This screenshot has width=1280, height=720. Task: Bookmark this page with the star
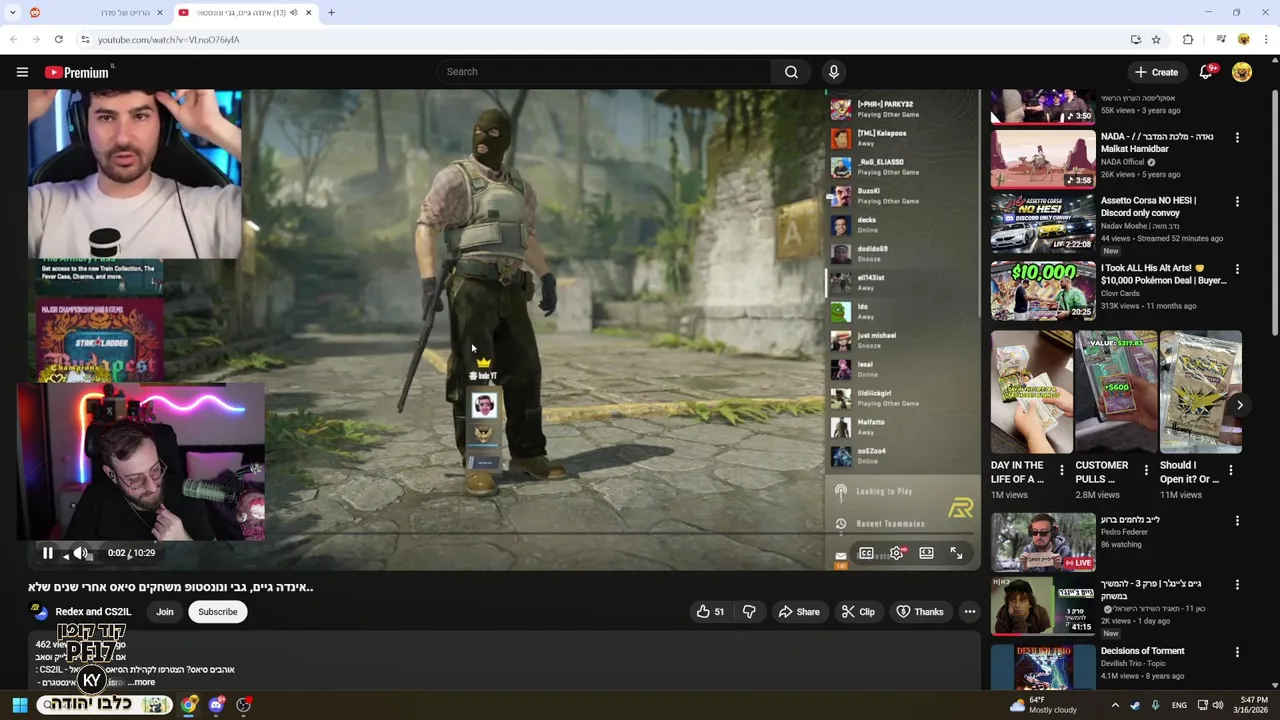pos(1157,40)
